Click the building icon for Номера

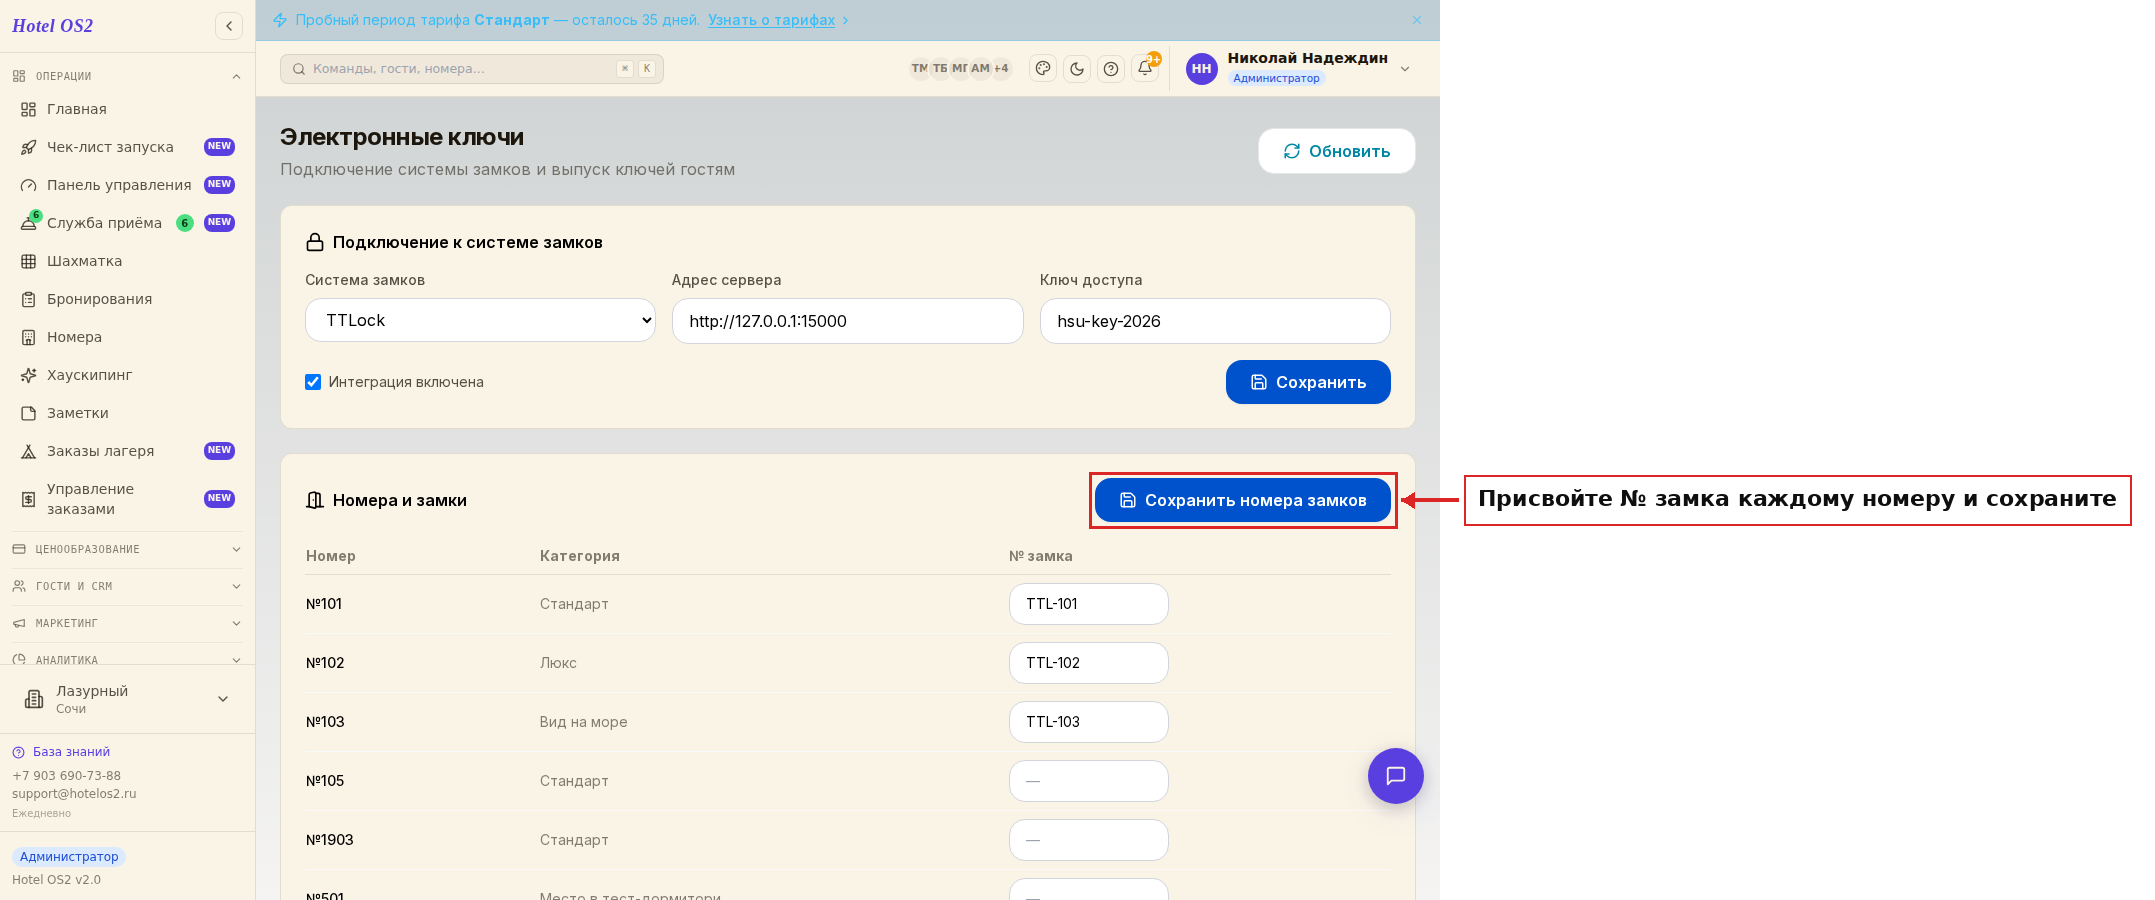(29, 337)
